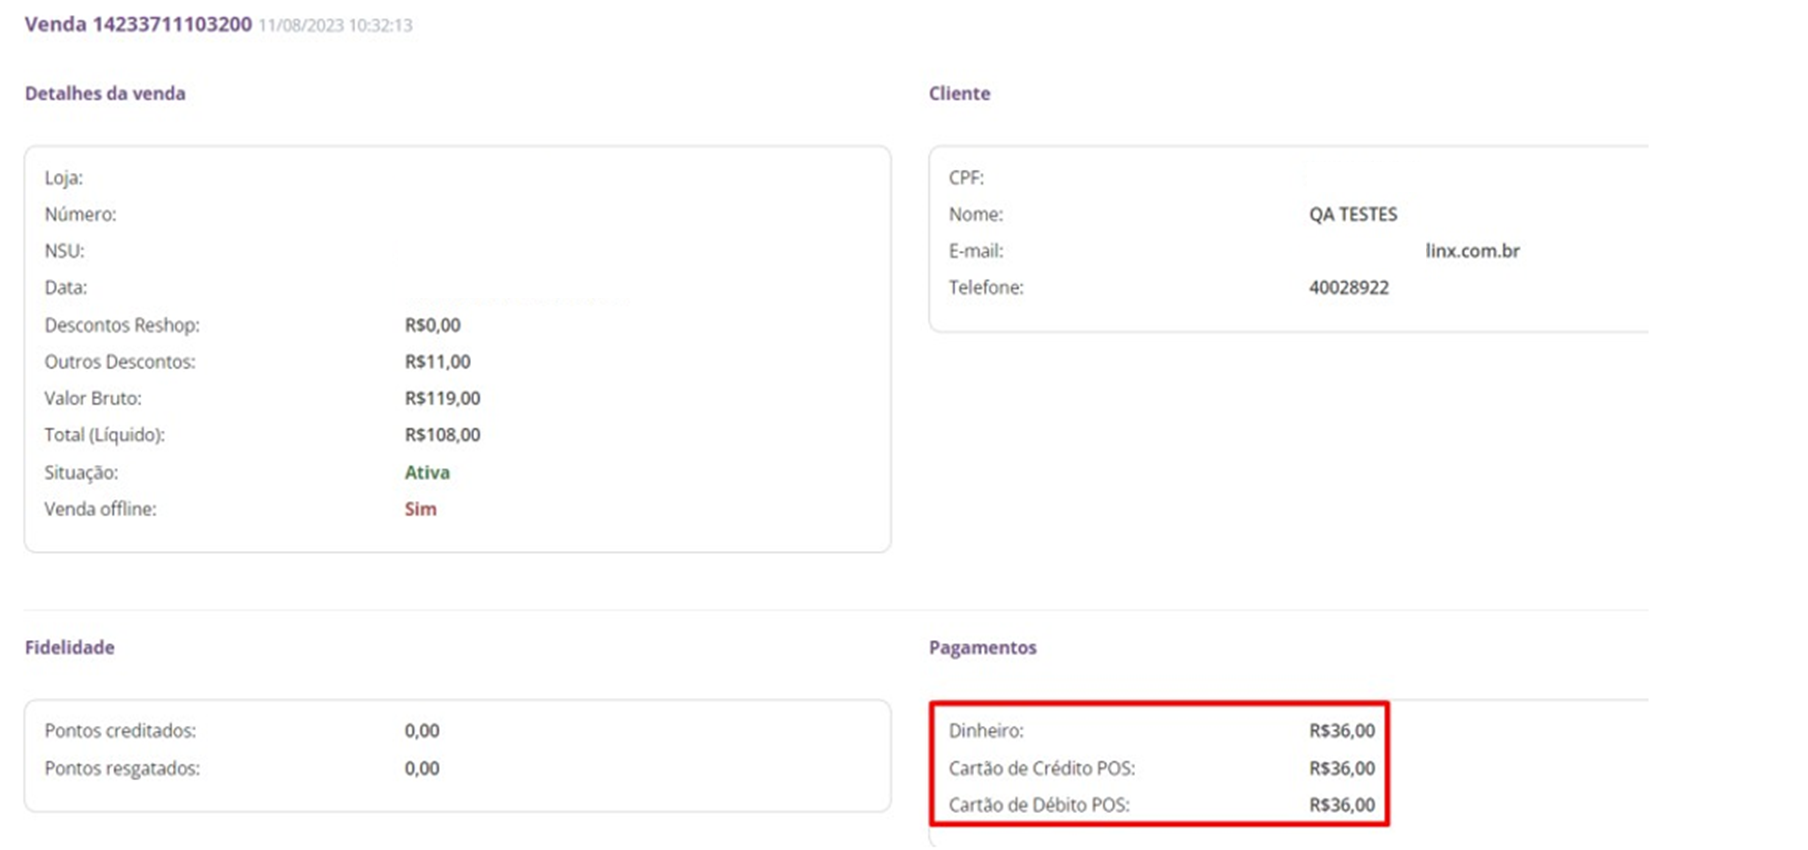This screenshot has width=1808, height=850.
Task: Click the Valor Bruto amount R$119,00
Action: (x=442, y=398)
